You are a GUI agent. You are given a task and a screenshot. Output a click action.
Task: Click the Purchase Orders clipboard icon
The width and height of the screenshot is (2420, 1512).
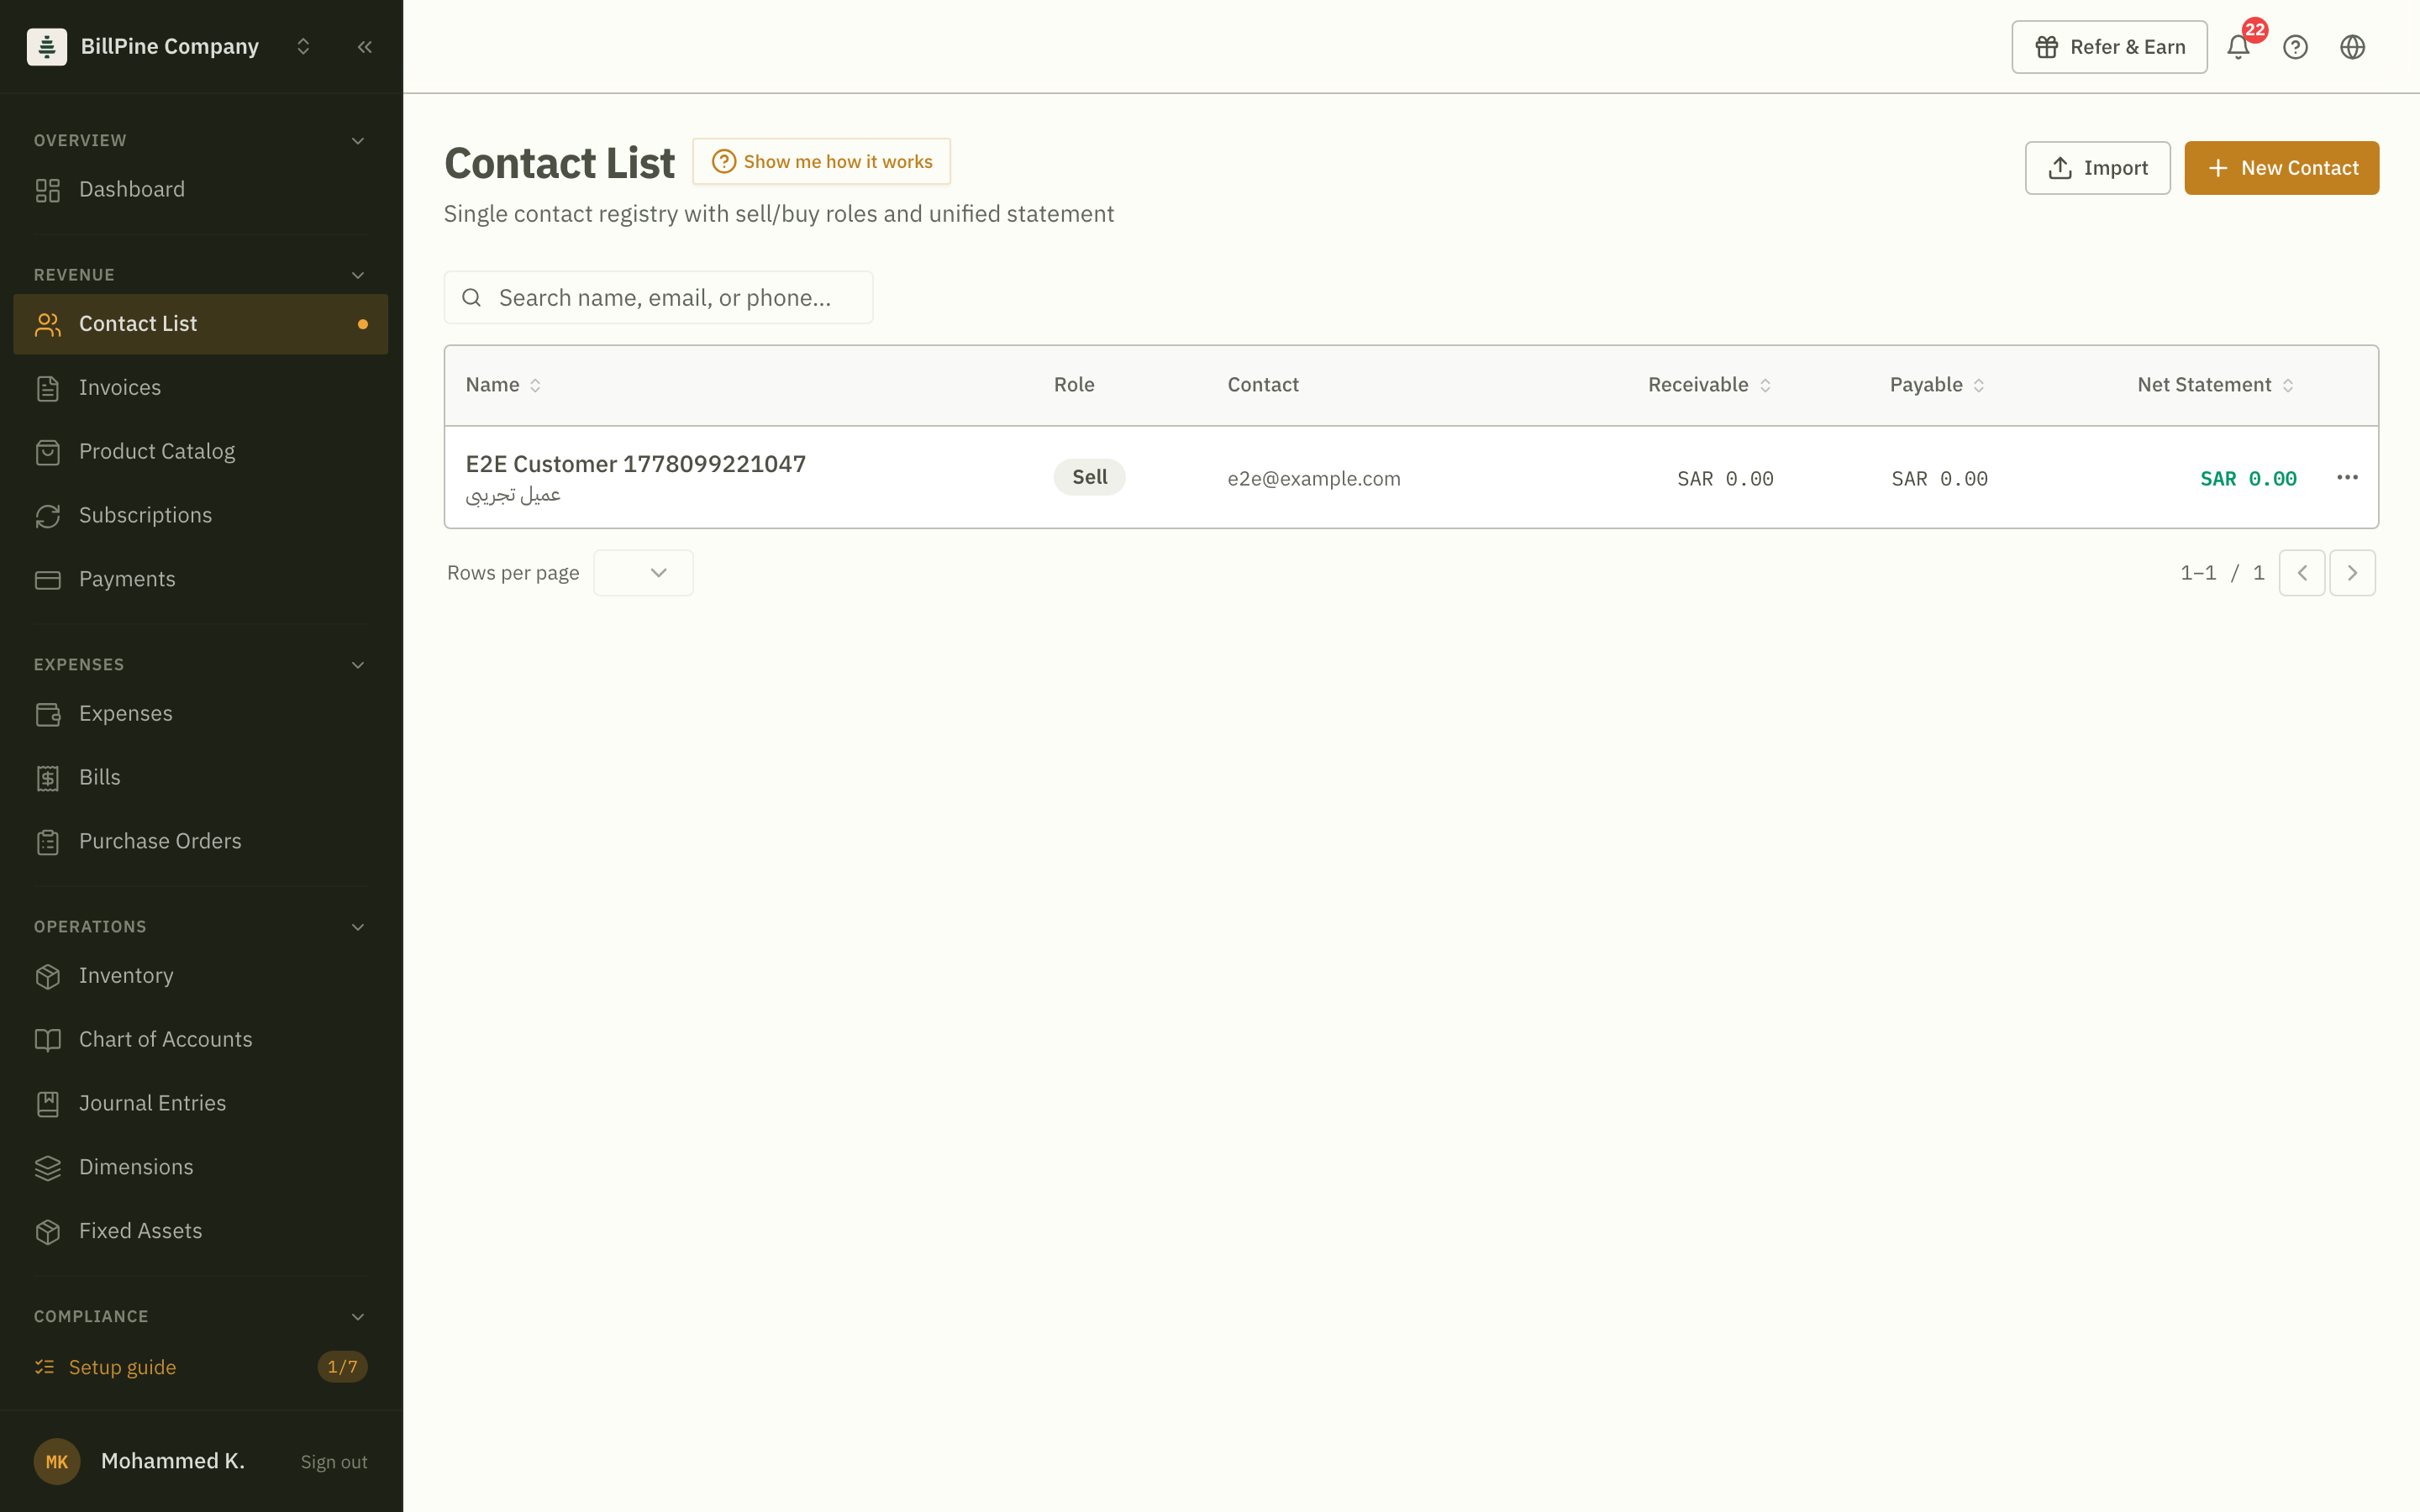coord(48,842)
